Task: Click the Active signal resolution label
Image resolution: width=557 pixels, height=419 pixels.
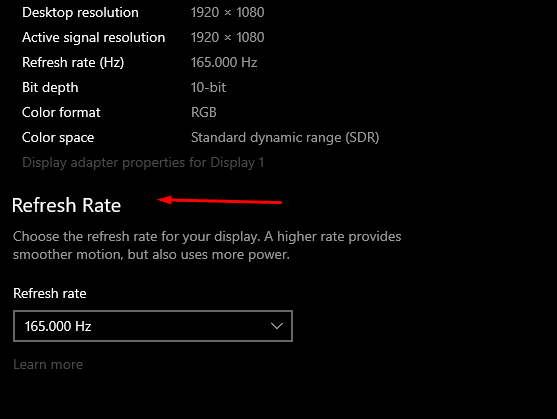Action: tap(93, 38)
